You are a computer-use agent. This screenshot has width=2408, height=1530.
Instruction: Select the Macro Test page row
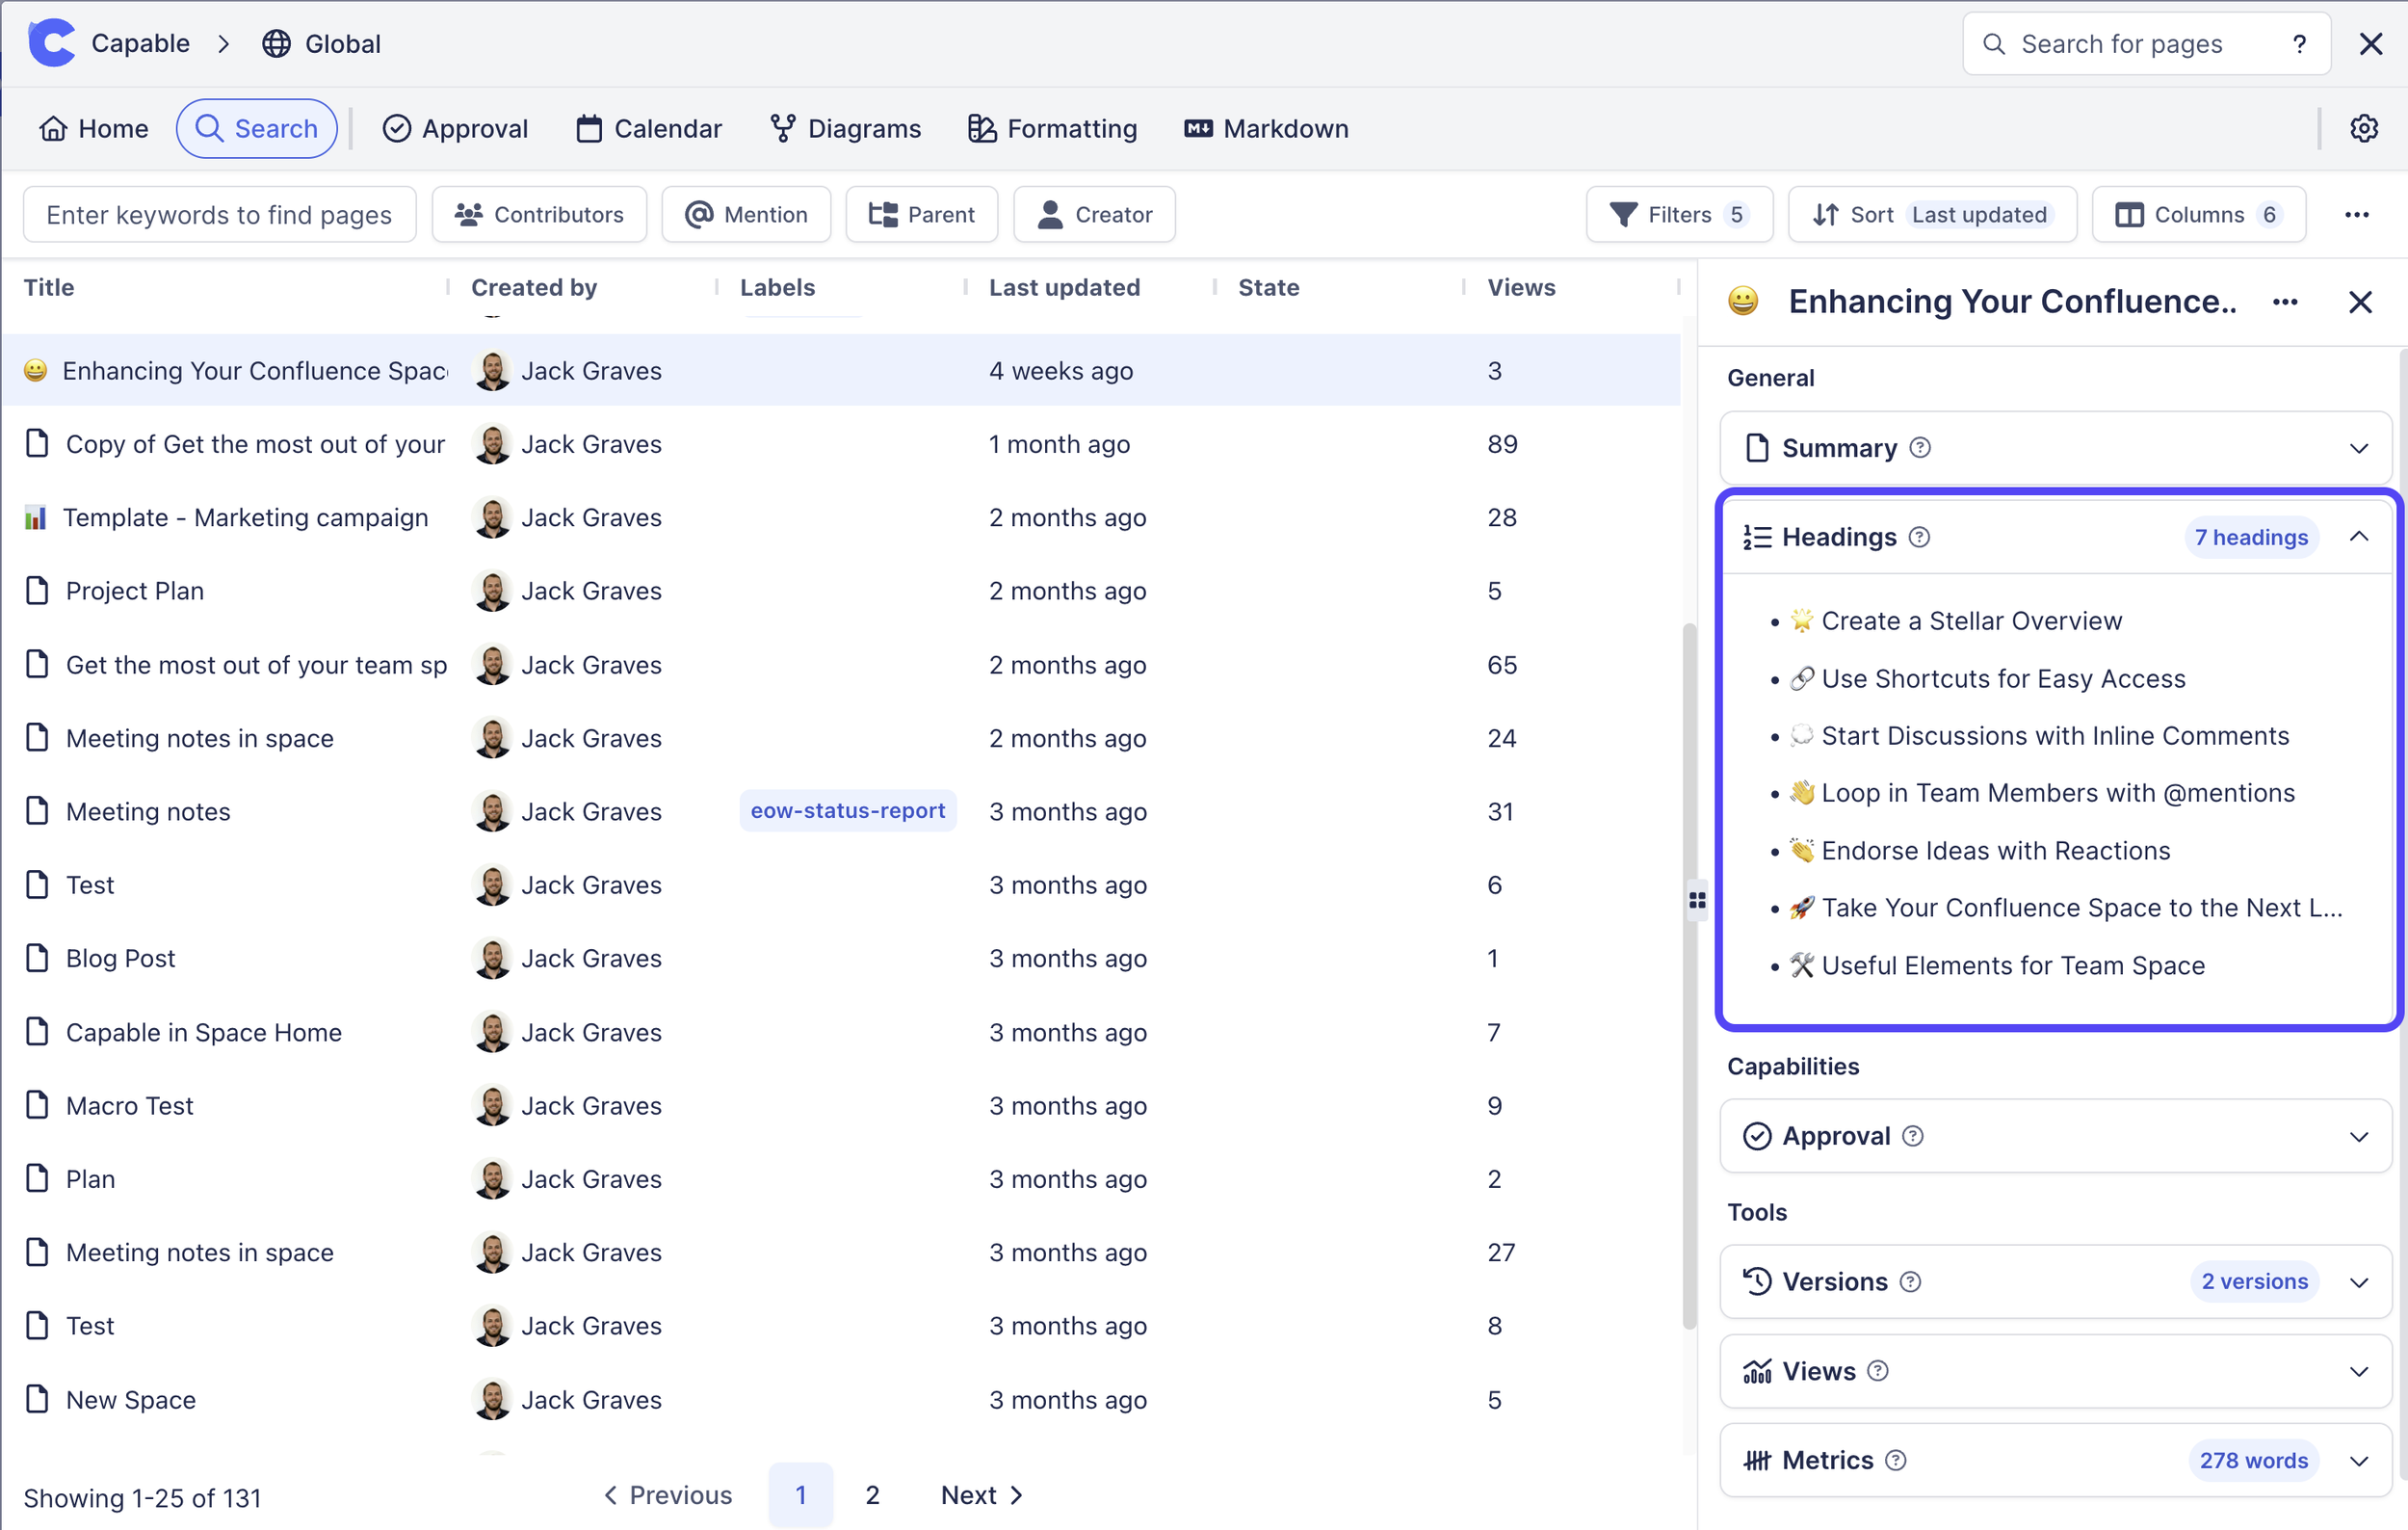840,1105
